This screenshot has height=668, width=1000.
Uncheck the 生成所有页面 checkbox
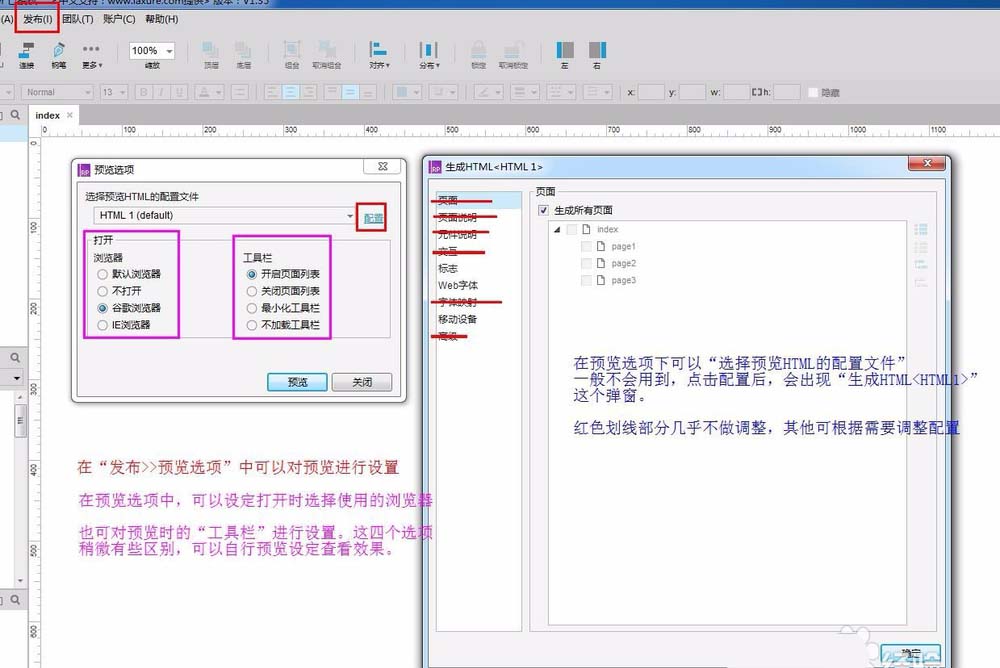pos(543,210)
